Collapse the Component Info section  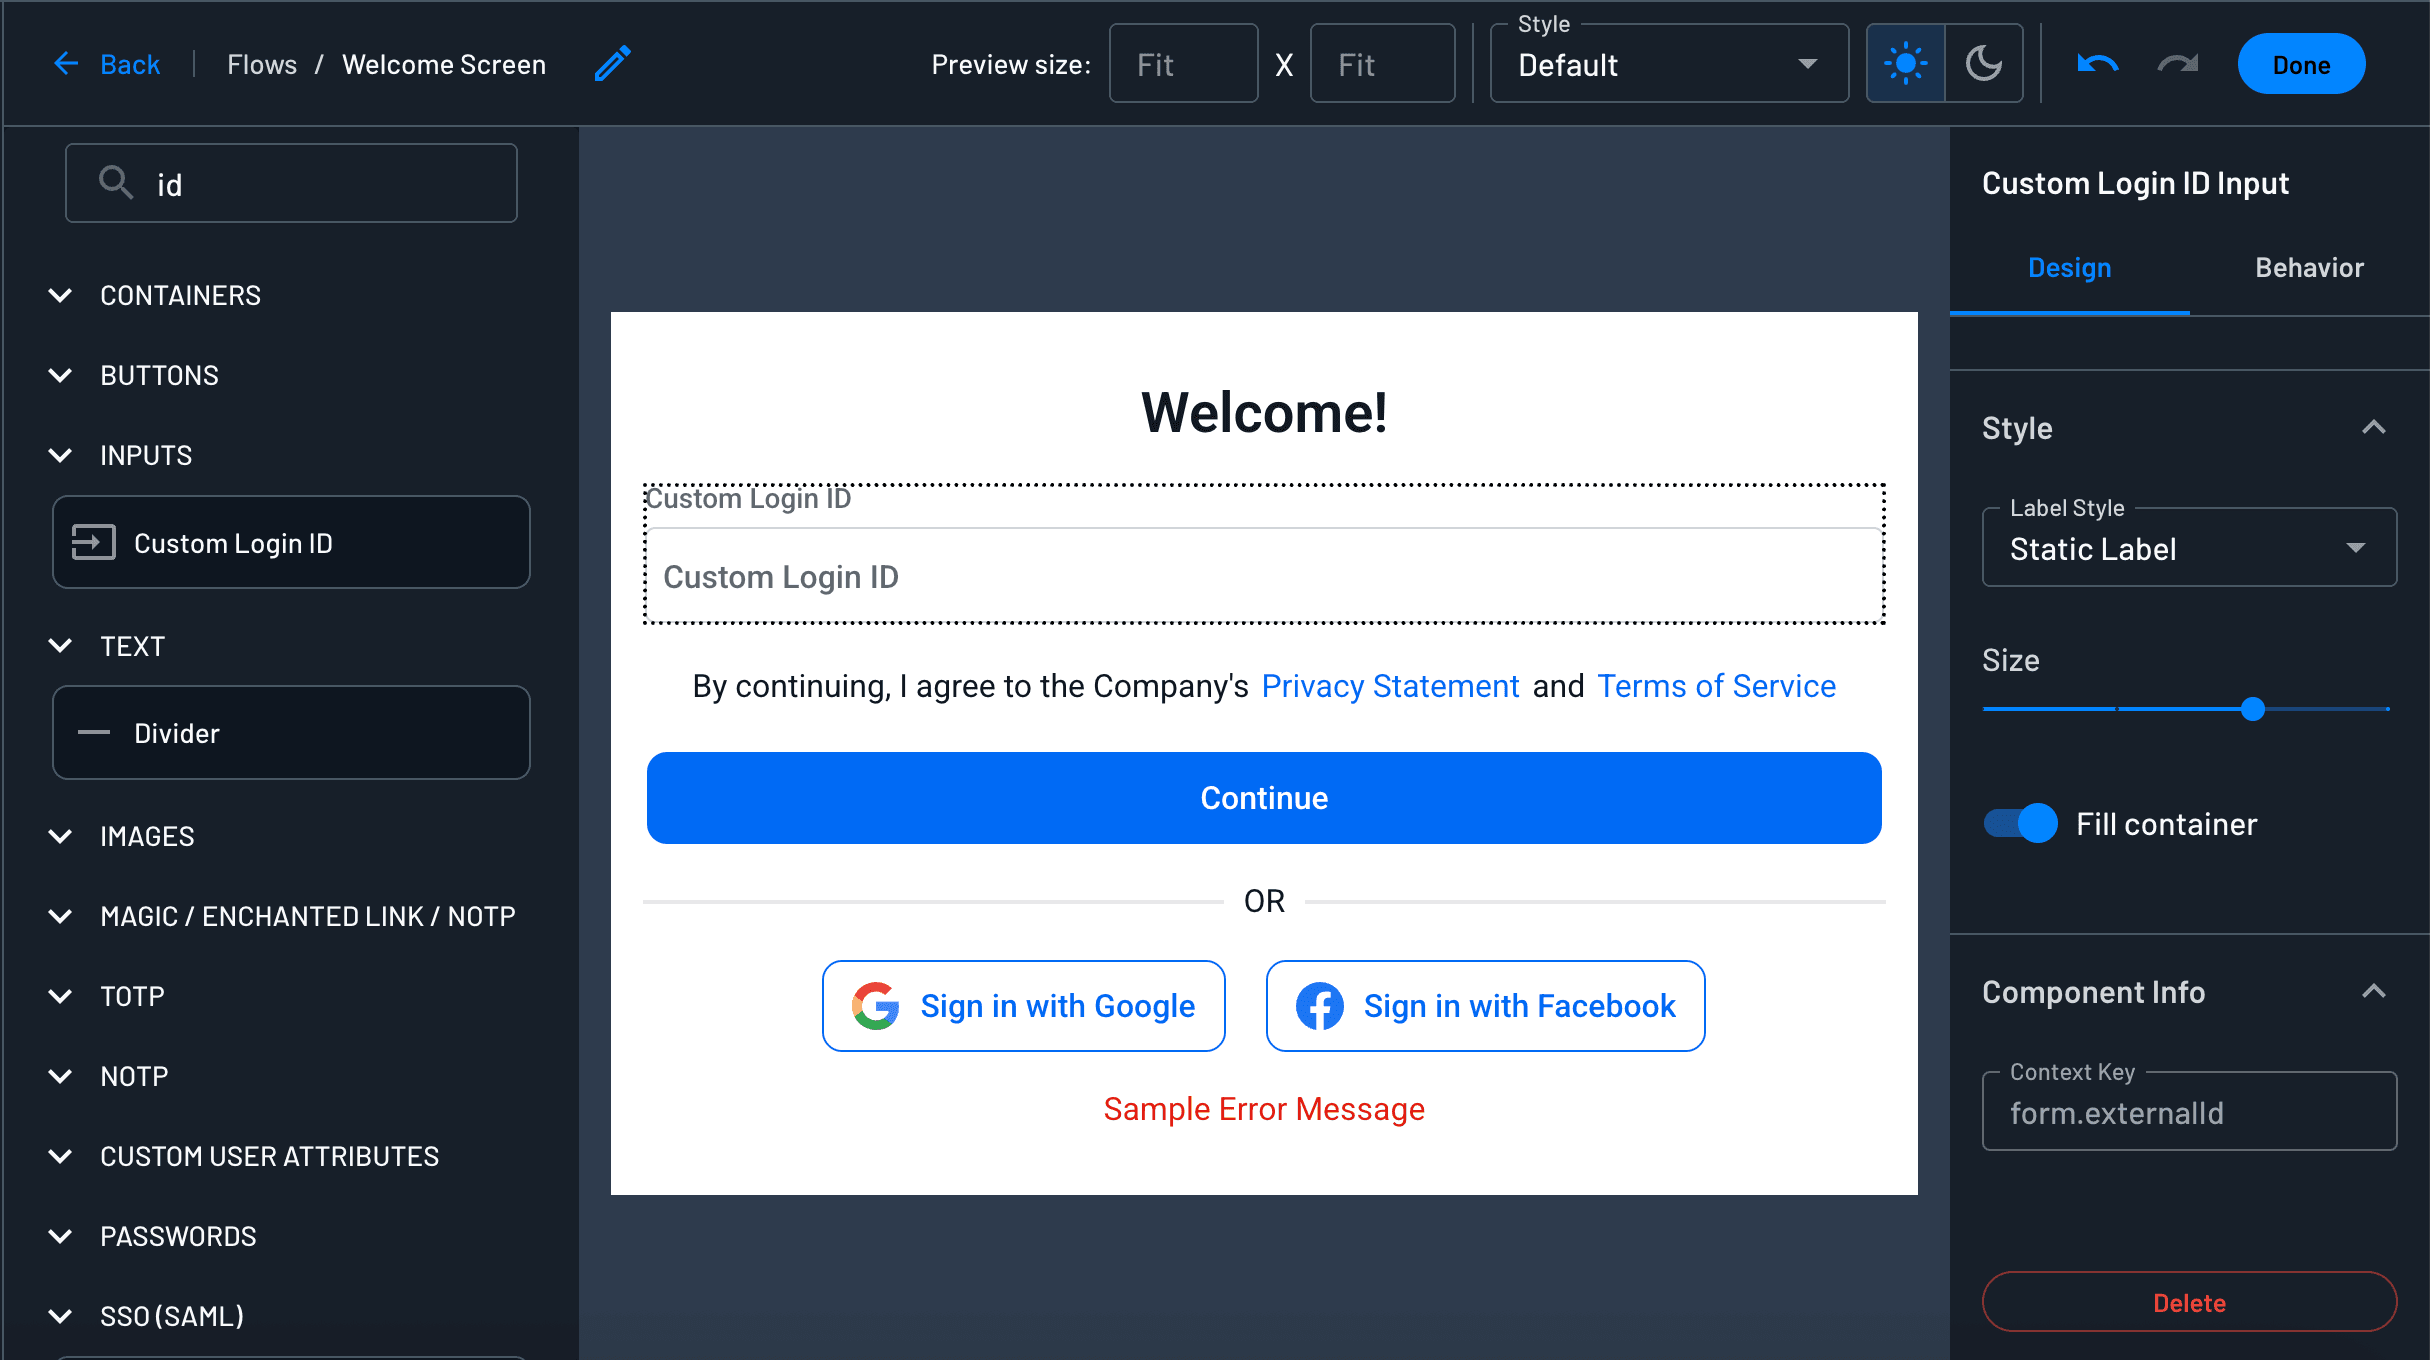coord(2374,991)
